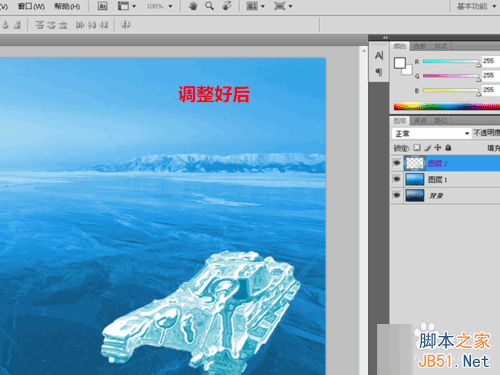Switch to the 色板 swatches tab
The width and height of the screenshot is (500, 375).
click(420, 46)
